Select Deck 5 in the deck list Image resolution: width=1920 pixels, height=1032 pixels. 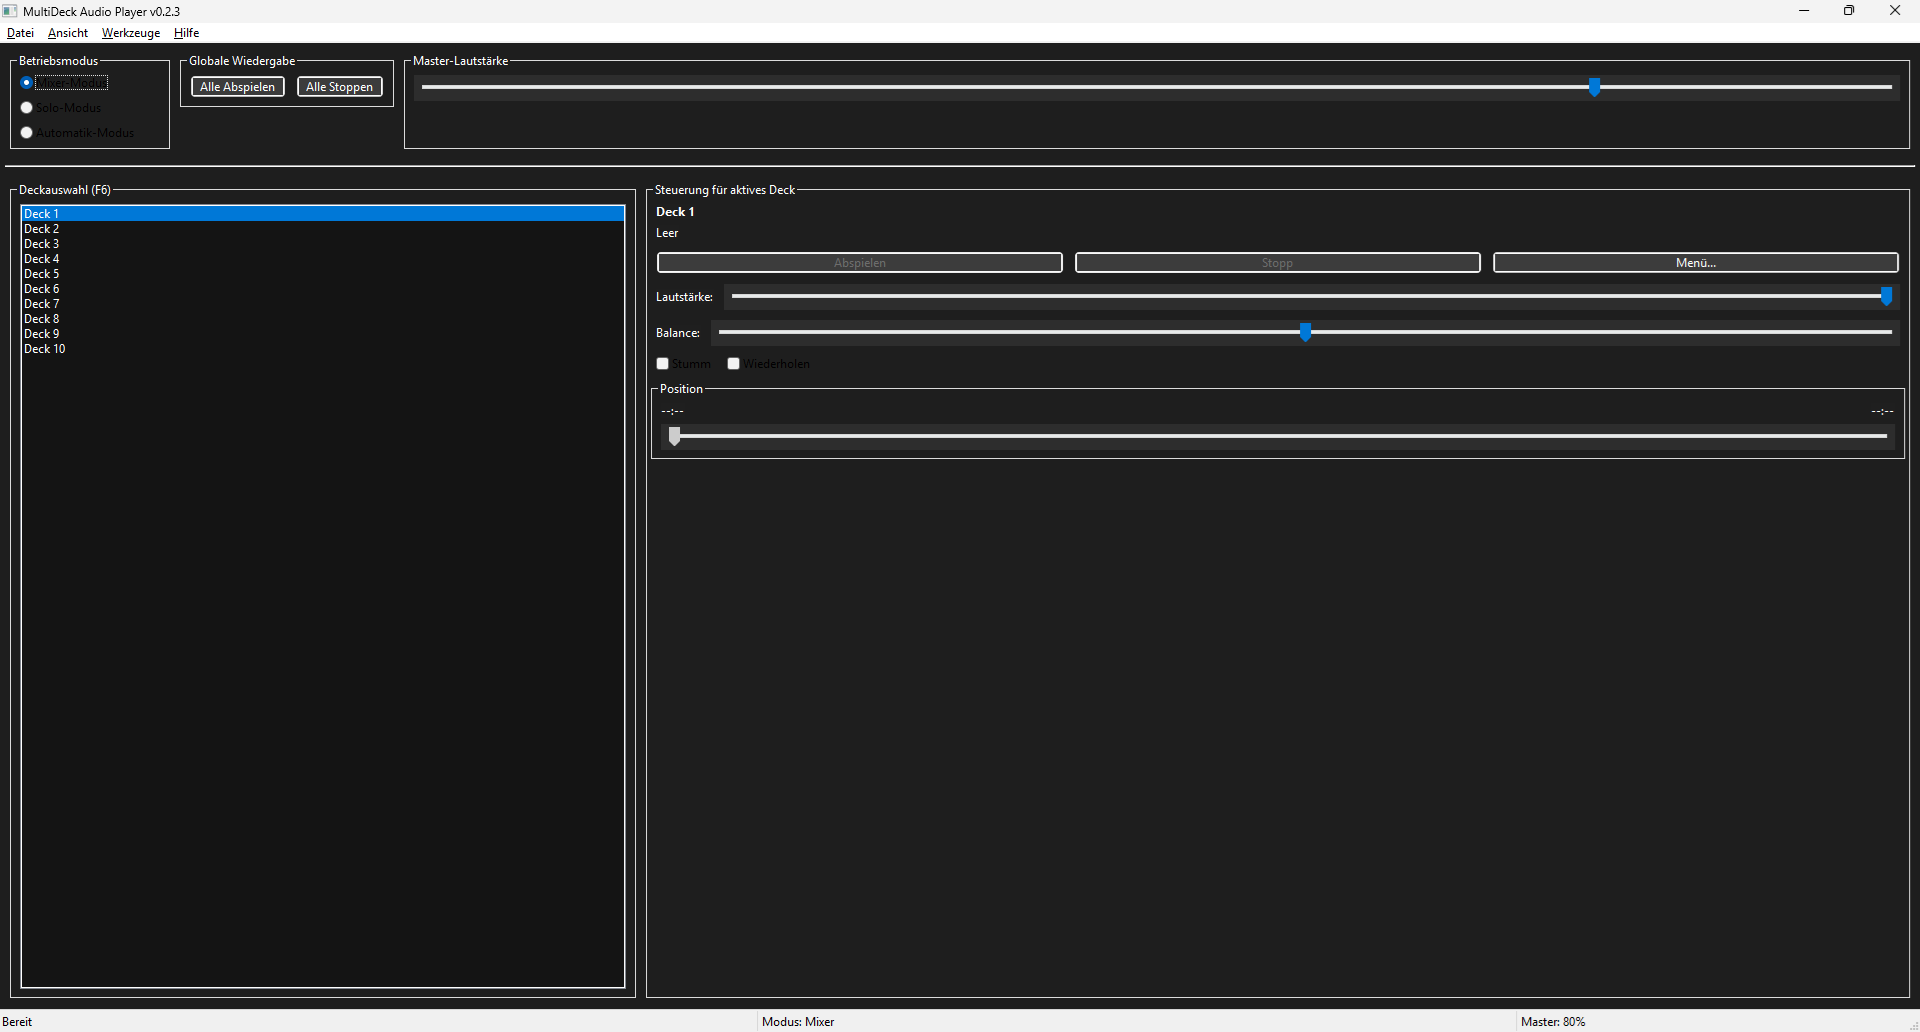click(x=42, y=274)
